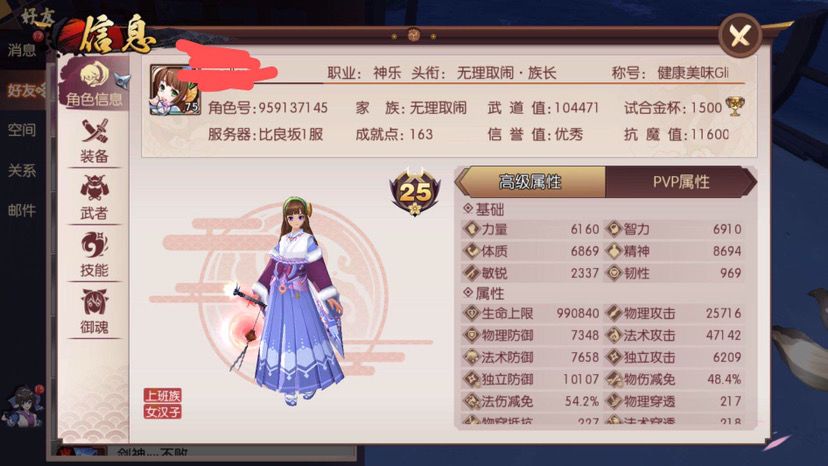Open the 空间 space menu item

pos(22,130)
